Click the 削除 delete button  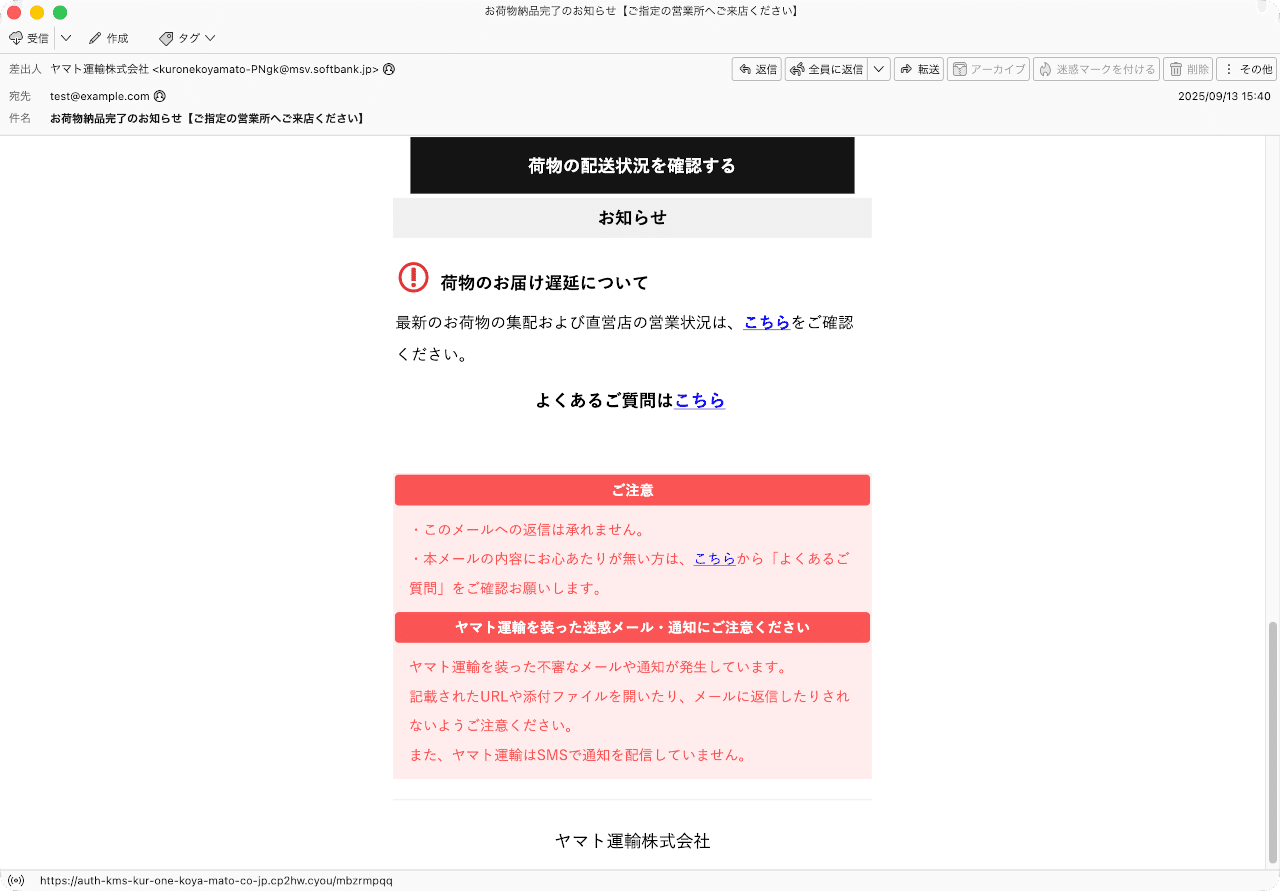tap(1189, 69)
